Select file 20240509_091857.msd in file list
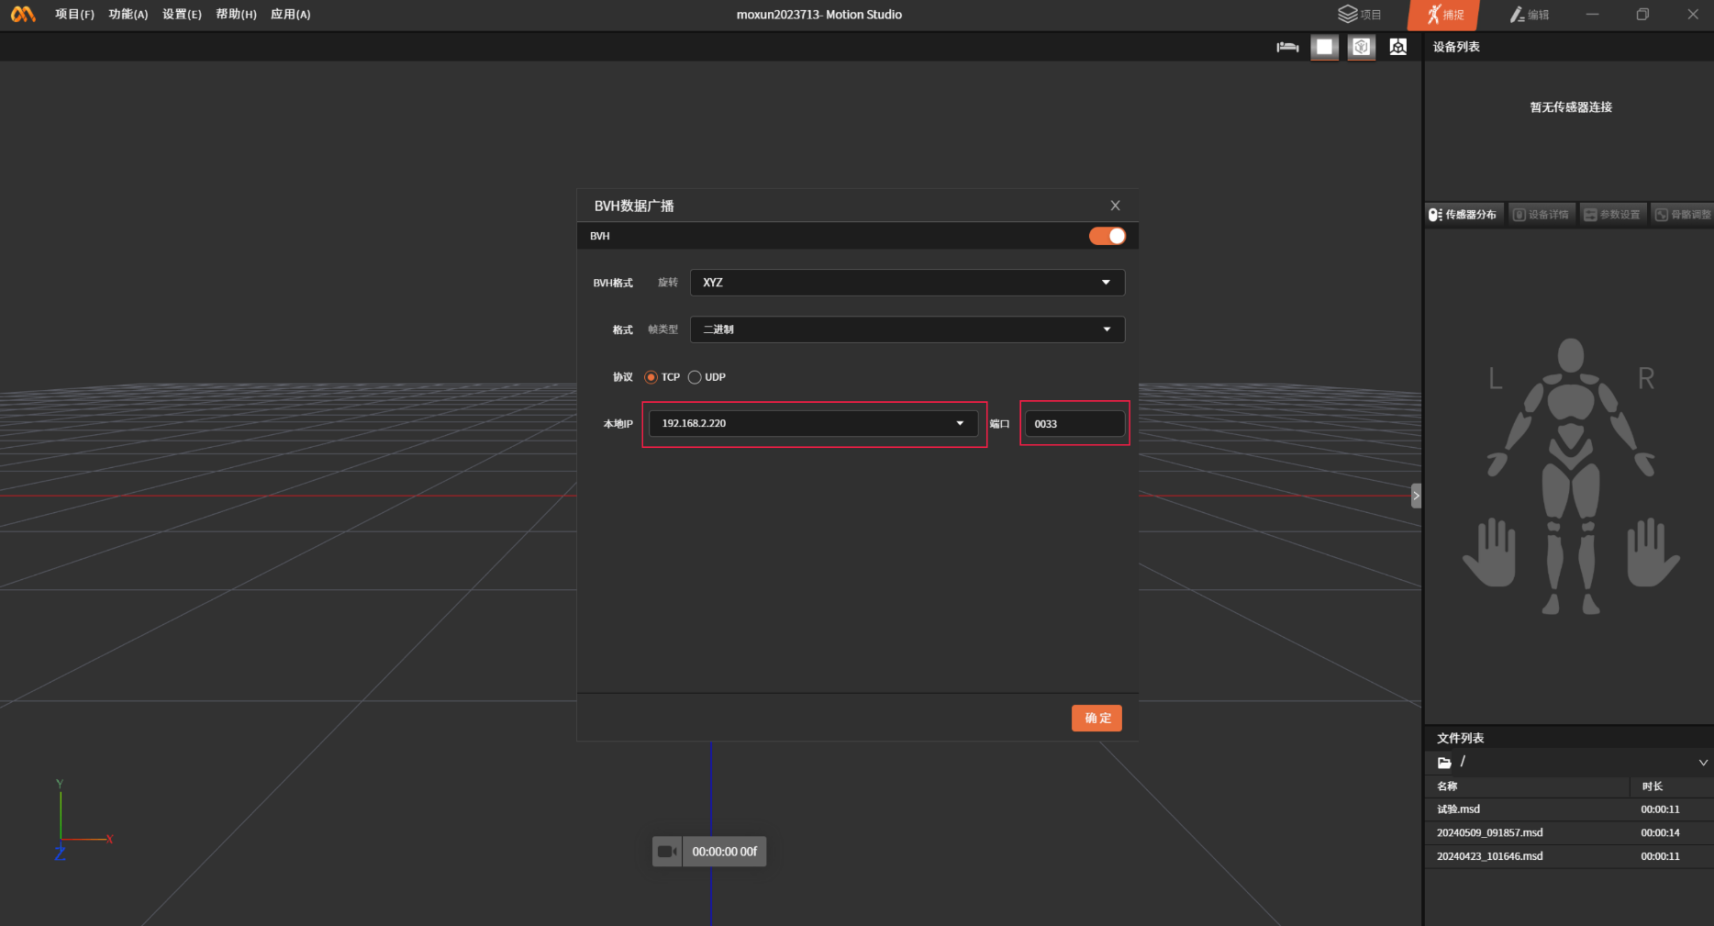 click(x=1489, y=833)
